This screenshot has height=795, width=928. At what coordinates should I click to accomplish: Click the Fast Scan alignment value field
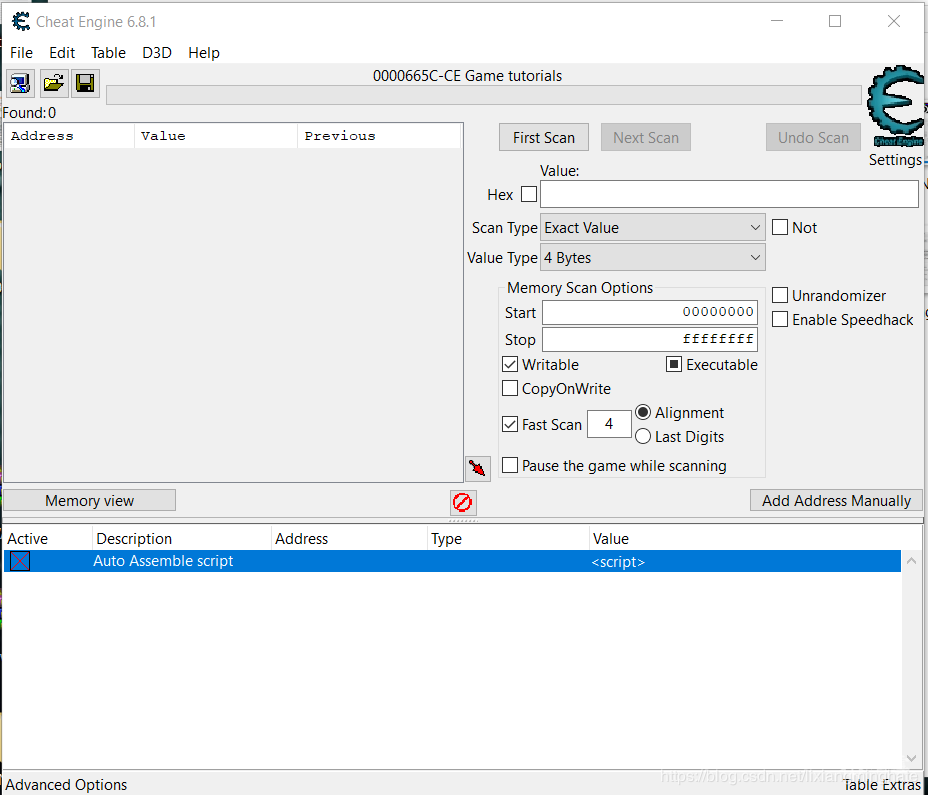[609, 424]
